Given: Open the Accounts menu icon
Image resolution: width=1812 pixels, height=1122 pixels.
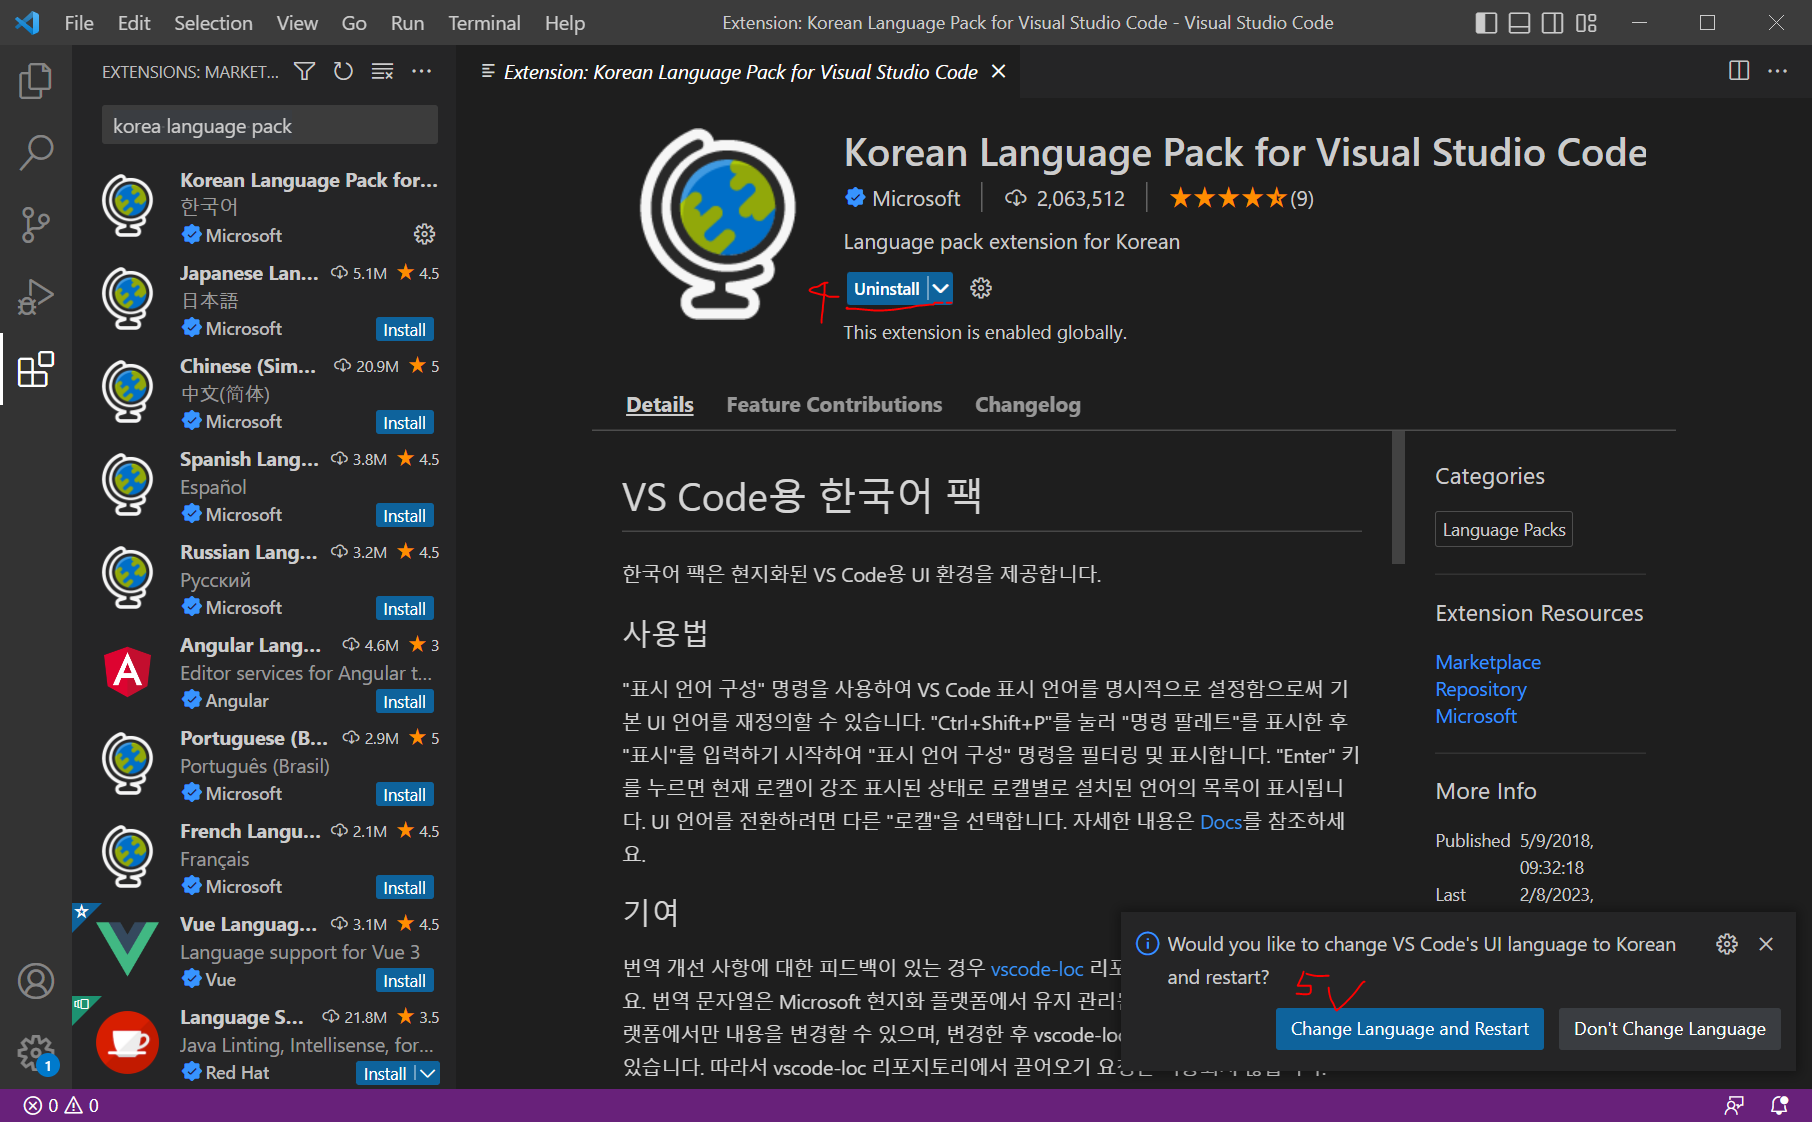Looking at the screenshot, I should point(36,981).
